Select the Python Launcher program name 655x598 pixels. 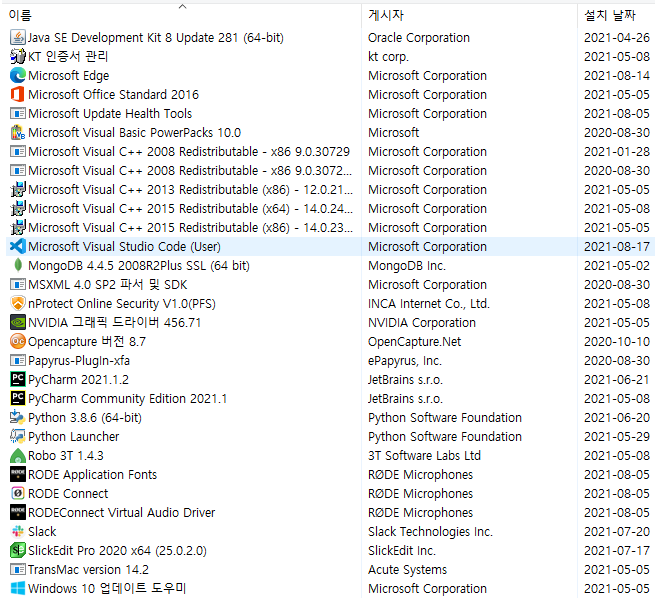coord(74,436)
